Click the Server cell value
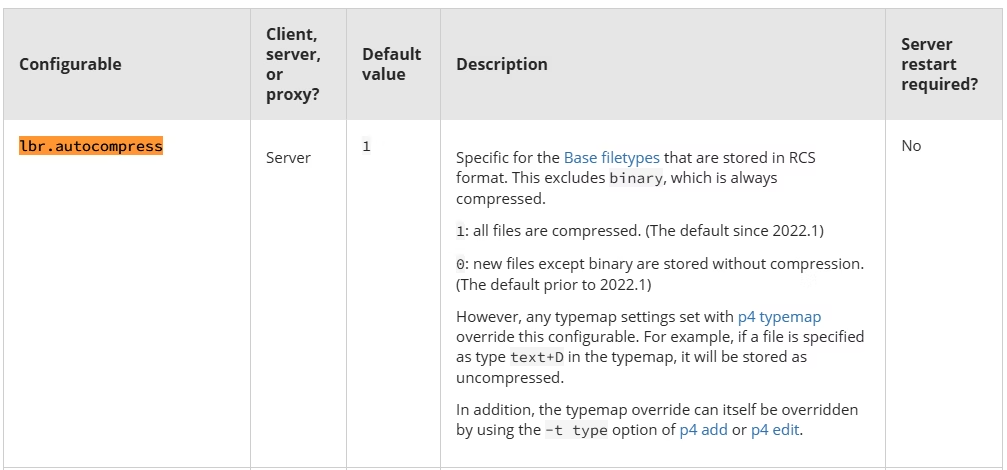The width and height of the screenshot is (1007, 470). [x=288, y=158]
